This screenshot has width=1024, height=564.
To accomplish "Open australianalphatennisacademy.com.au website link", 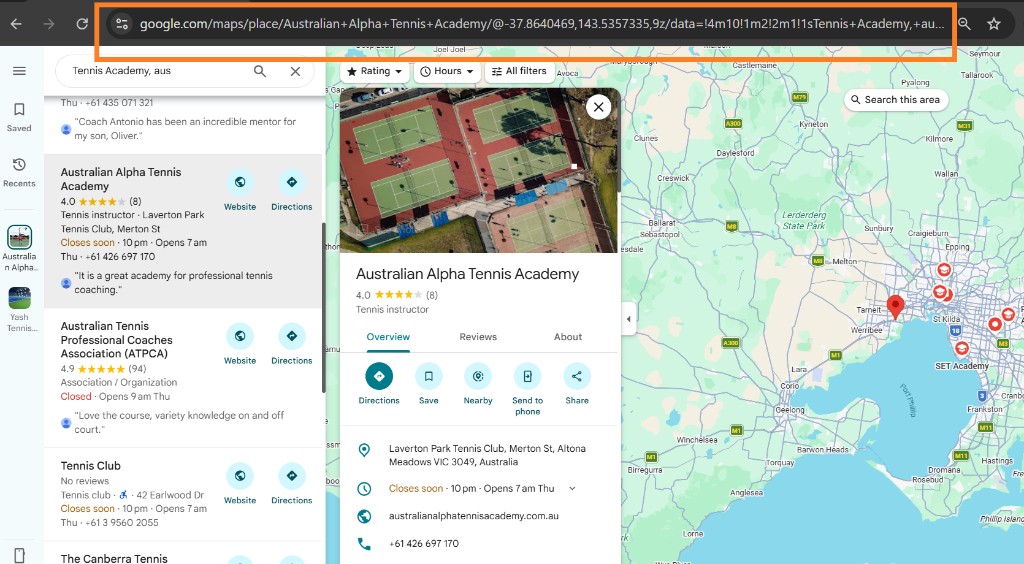I will point(473,516).
